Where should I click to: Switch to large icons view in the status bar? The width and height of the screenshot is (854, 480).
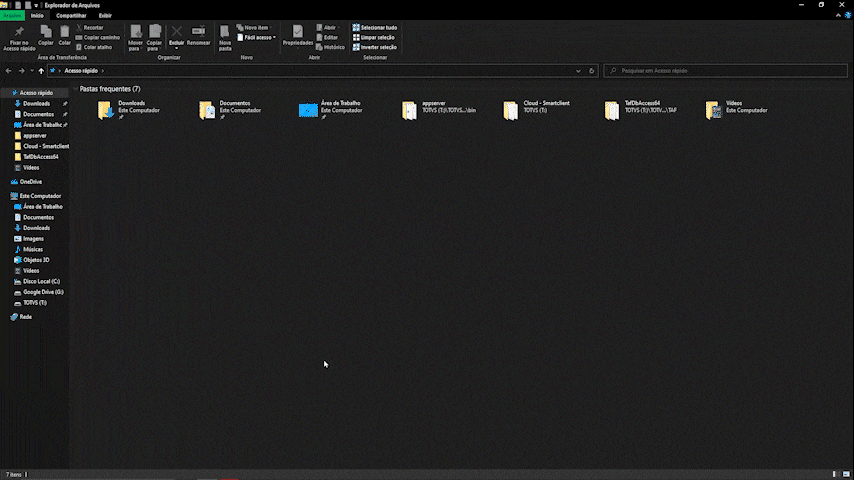846,475
